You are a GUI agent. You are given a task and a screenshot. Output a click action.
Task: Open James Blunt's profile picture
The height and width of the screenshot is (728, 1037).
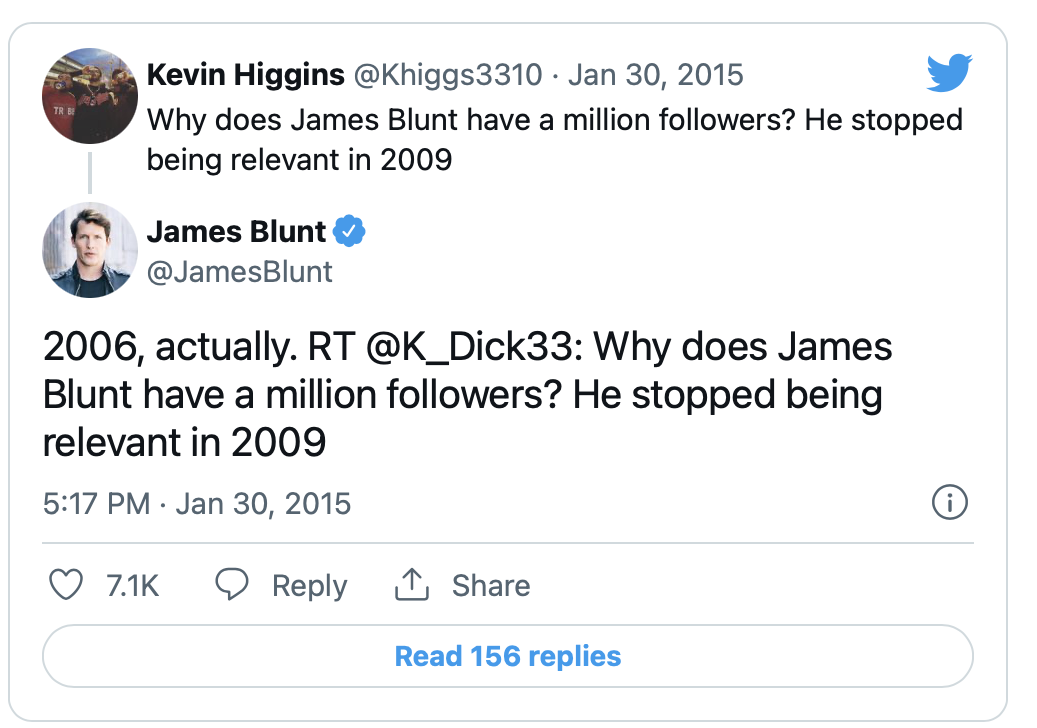[x=90, y=250]
